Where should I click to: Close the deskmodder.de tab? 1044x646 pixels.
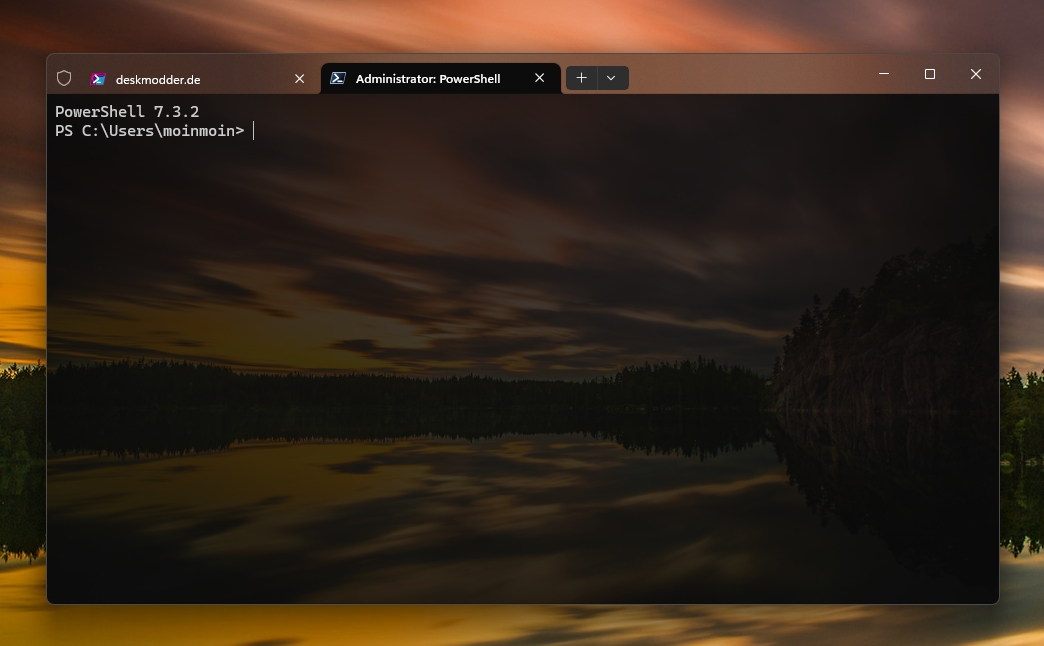(300, 79)
